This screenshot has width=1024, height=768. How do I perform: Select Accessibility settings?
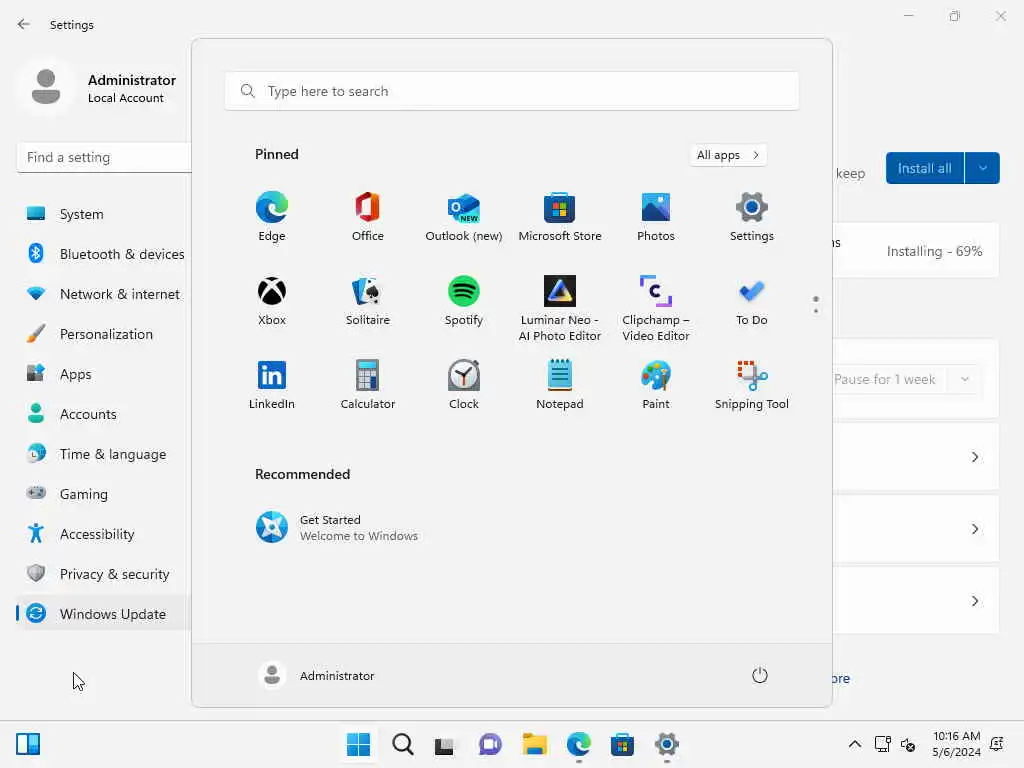(x=104, y=534)
